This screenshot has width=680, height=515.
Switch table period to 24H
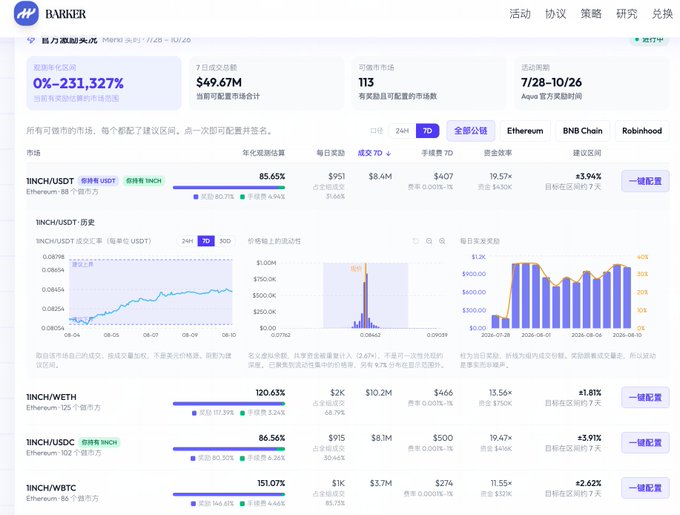(402, 130)
